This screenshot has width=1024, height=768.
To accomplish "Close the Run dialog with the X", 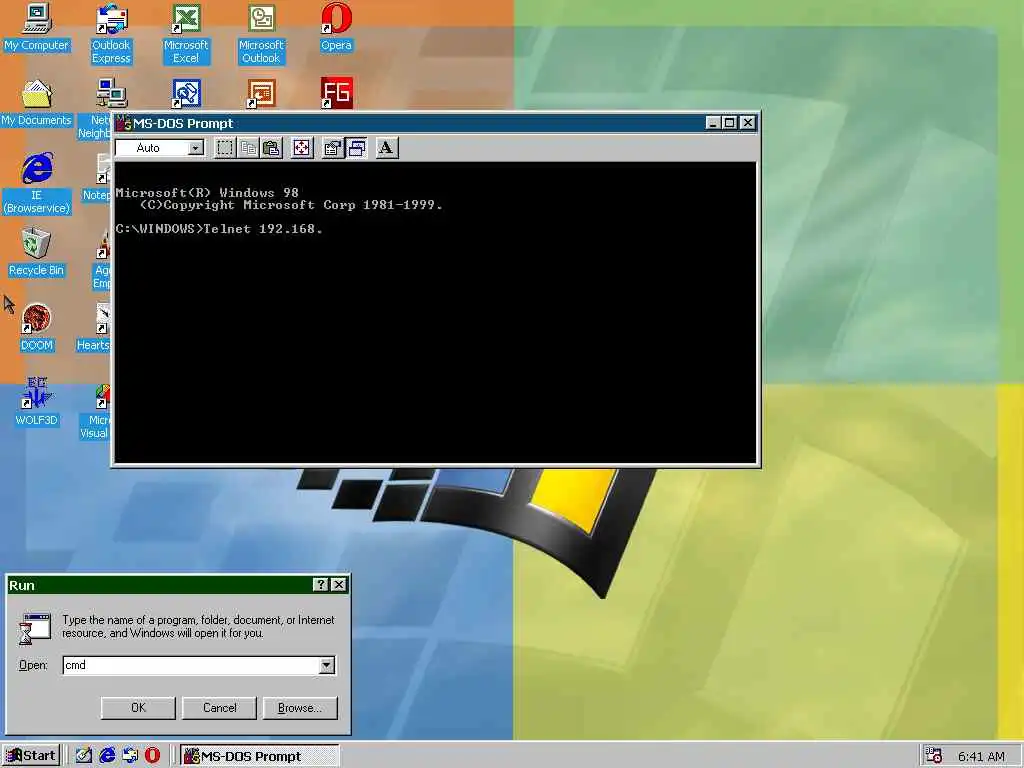I will pyautogui.click(x=338, y=585).
